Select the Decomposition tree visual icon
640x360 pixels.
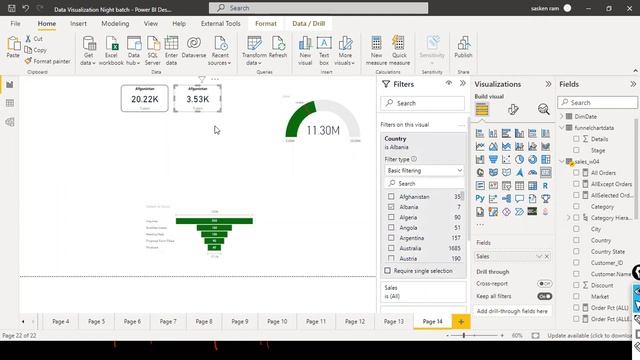[506, 199]
